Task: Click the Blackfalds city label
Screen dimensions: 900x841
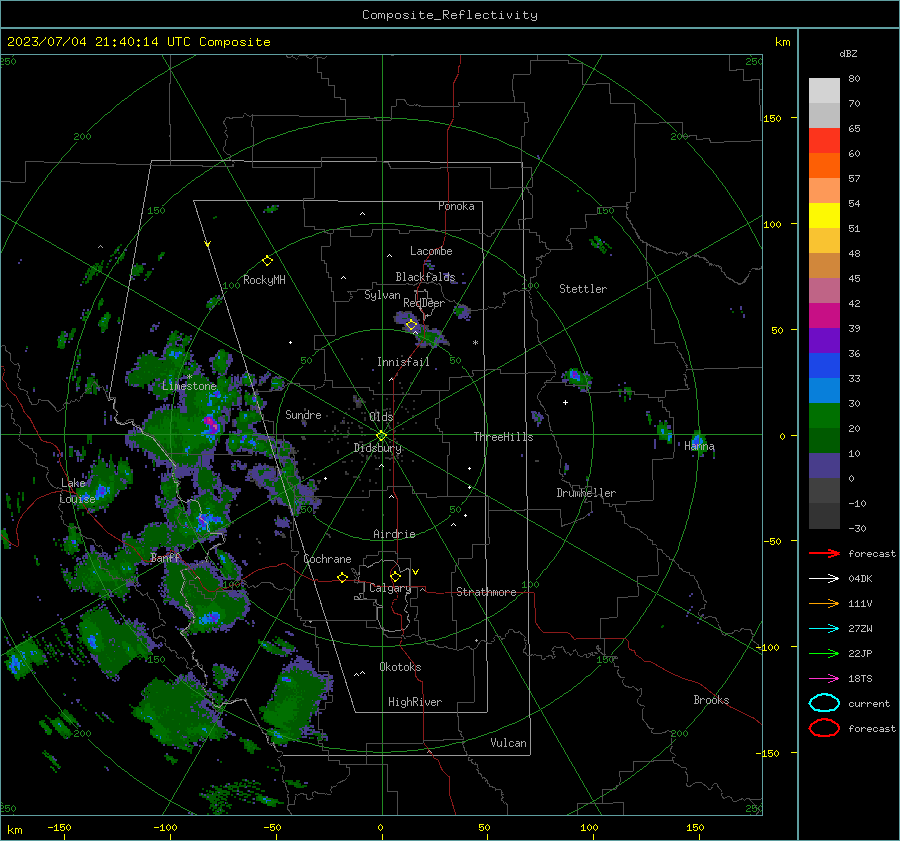Action: click(x=425, y=277)
